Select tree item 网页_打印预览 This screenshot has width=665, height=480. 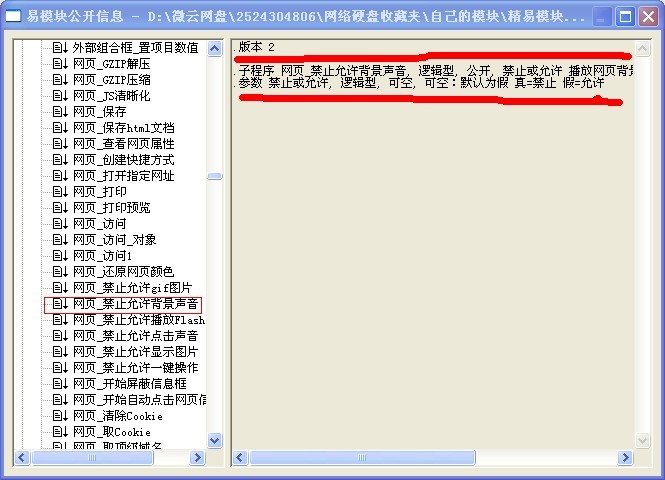point(112,208)
